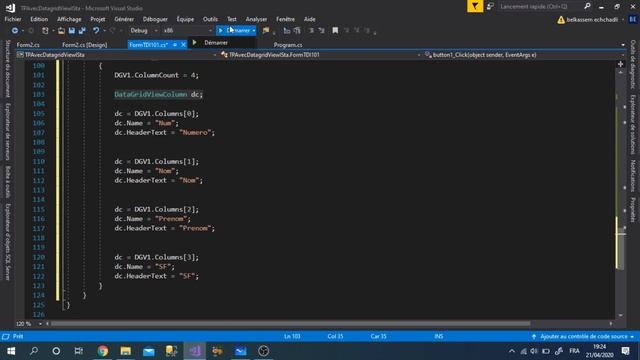Expand the user account dropdown arrow
Viewport: 640px width, 360px height.
(623, 20)
